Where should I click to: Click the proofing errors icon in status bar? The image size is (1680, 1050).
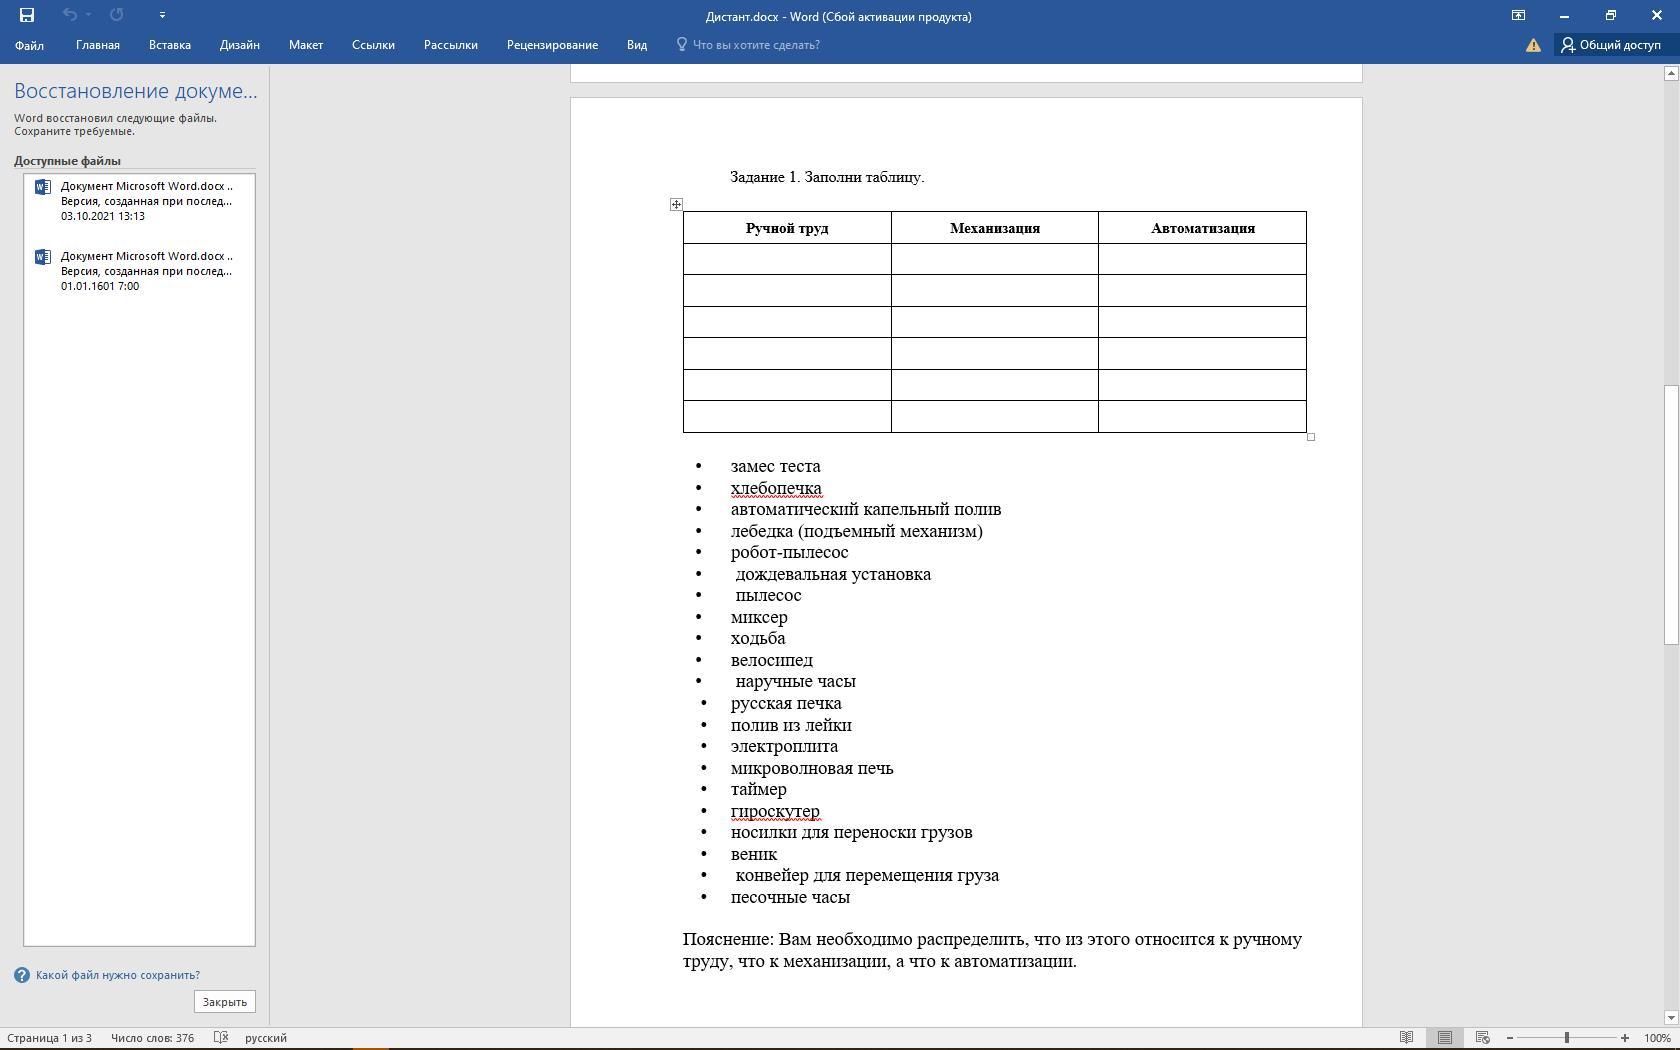tap(221, 1038)
